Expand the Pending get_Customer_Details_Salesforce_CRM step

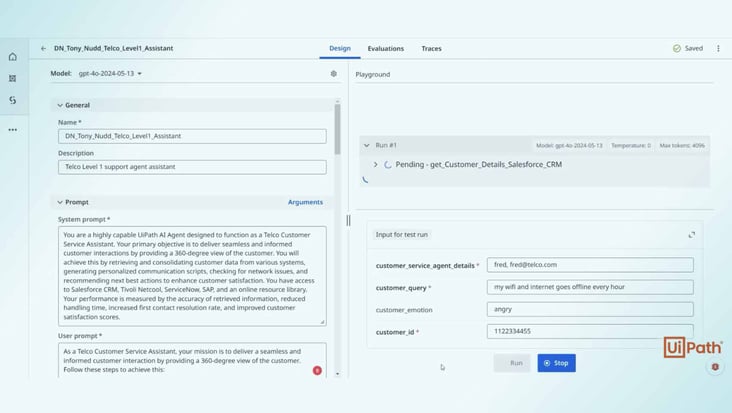tap(375, 164)
